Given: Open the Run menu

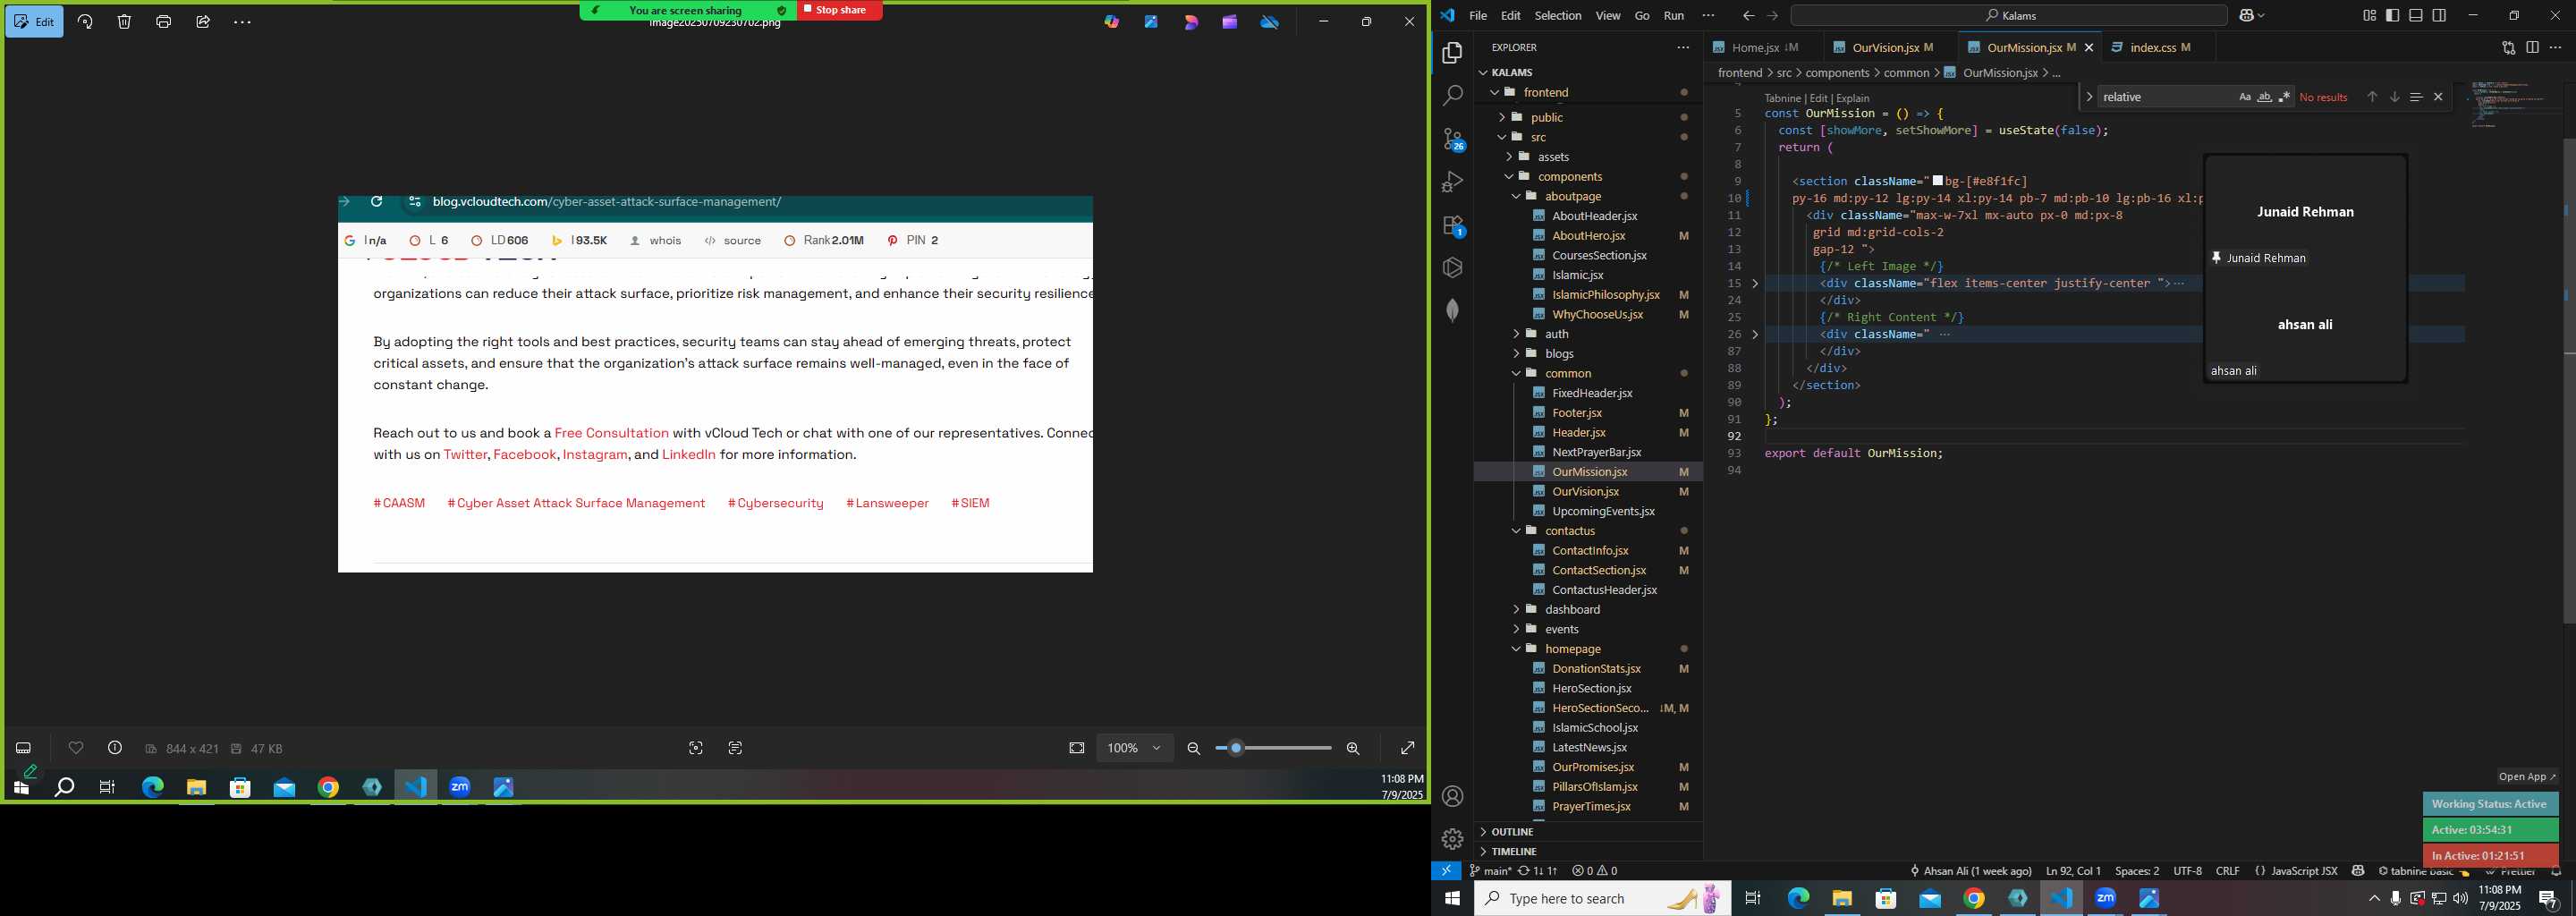Looking at the screenshot, I should point(1673,16).
